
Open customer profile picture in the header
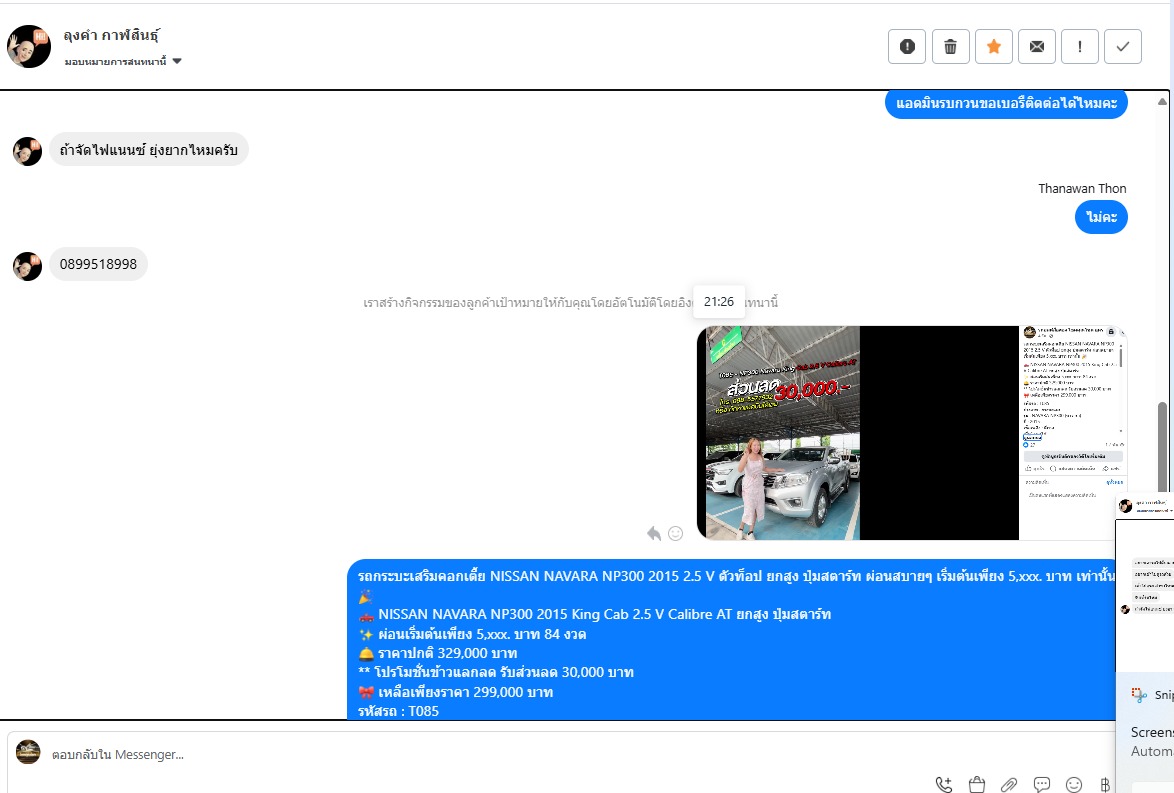coord(28,46)
